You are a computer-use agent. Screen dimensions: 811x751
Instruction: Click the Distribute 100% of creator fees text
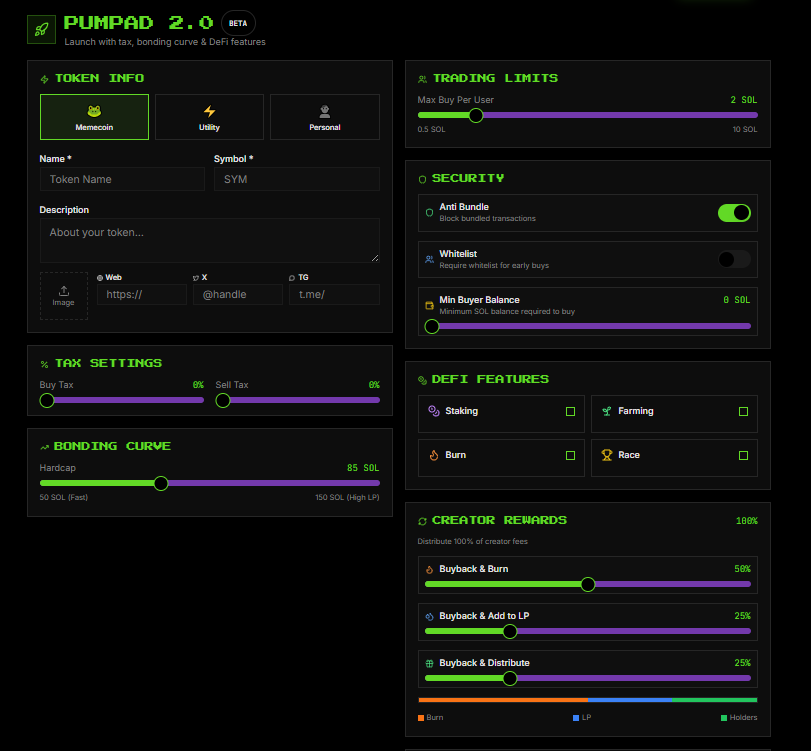[473, 542]
